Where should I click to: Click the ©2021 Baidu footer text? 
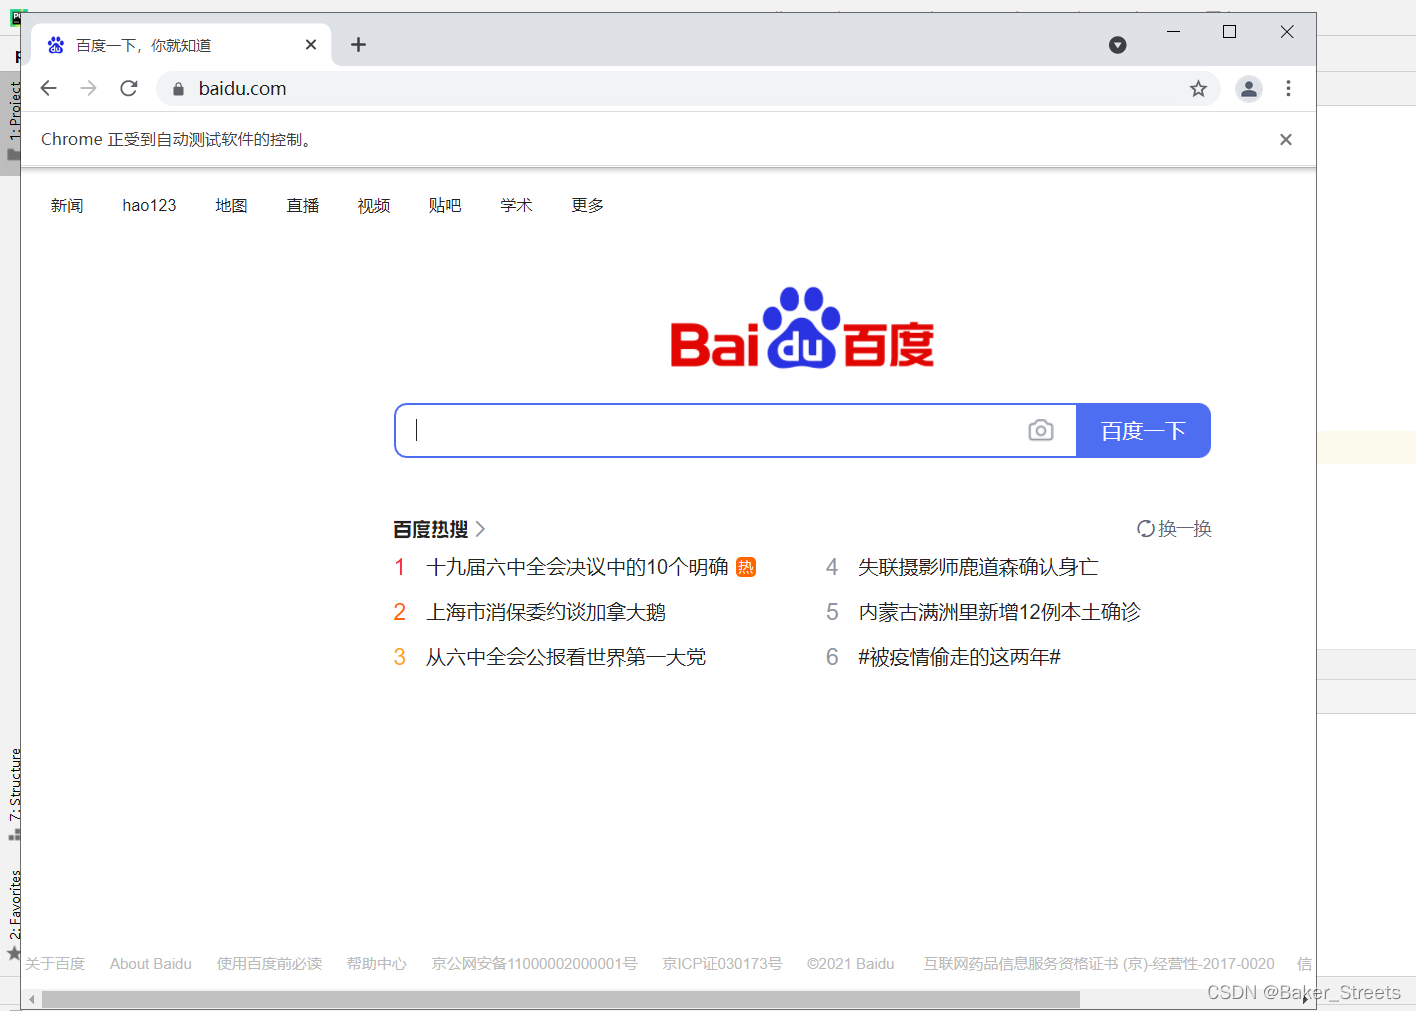851,964
